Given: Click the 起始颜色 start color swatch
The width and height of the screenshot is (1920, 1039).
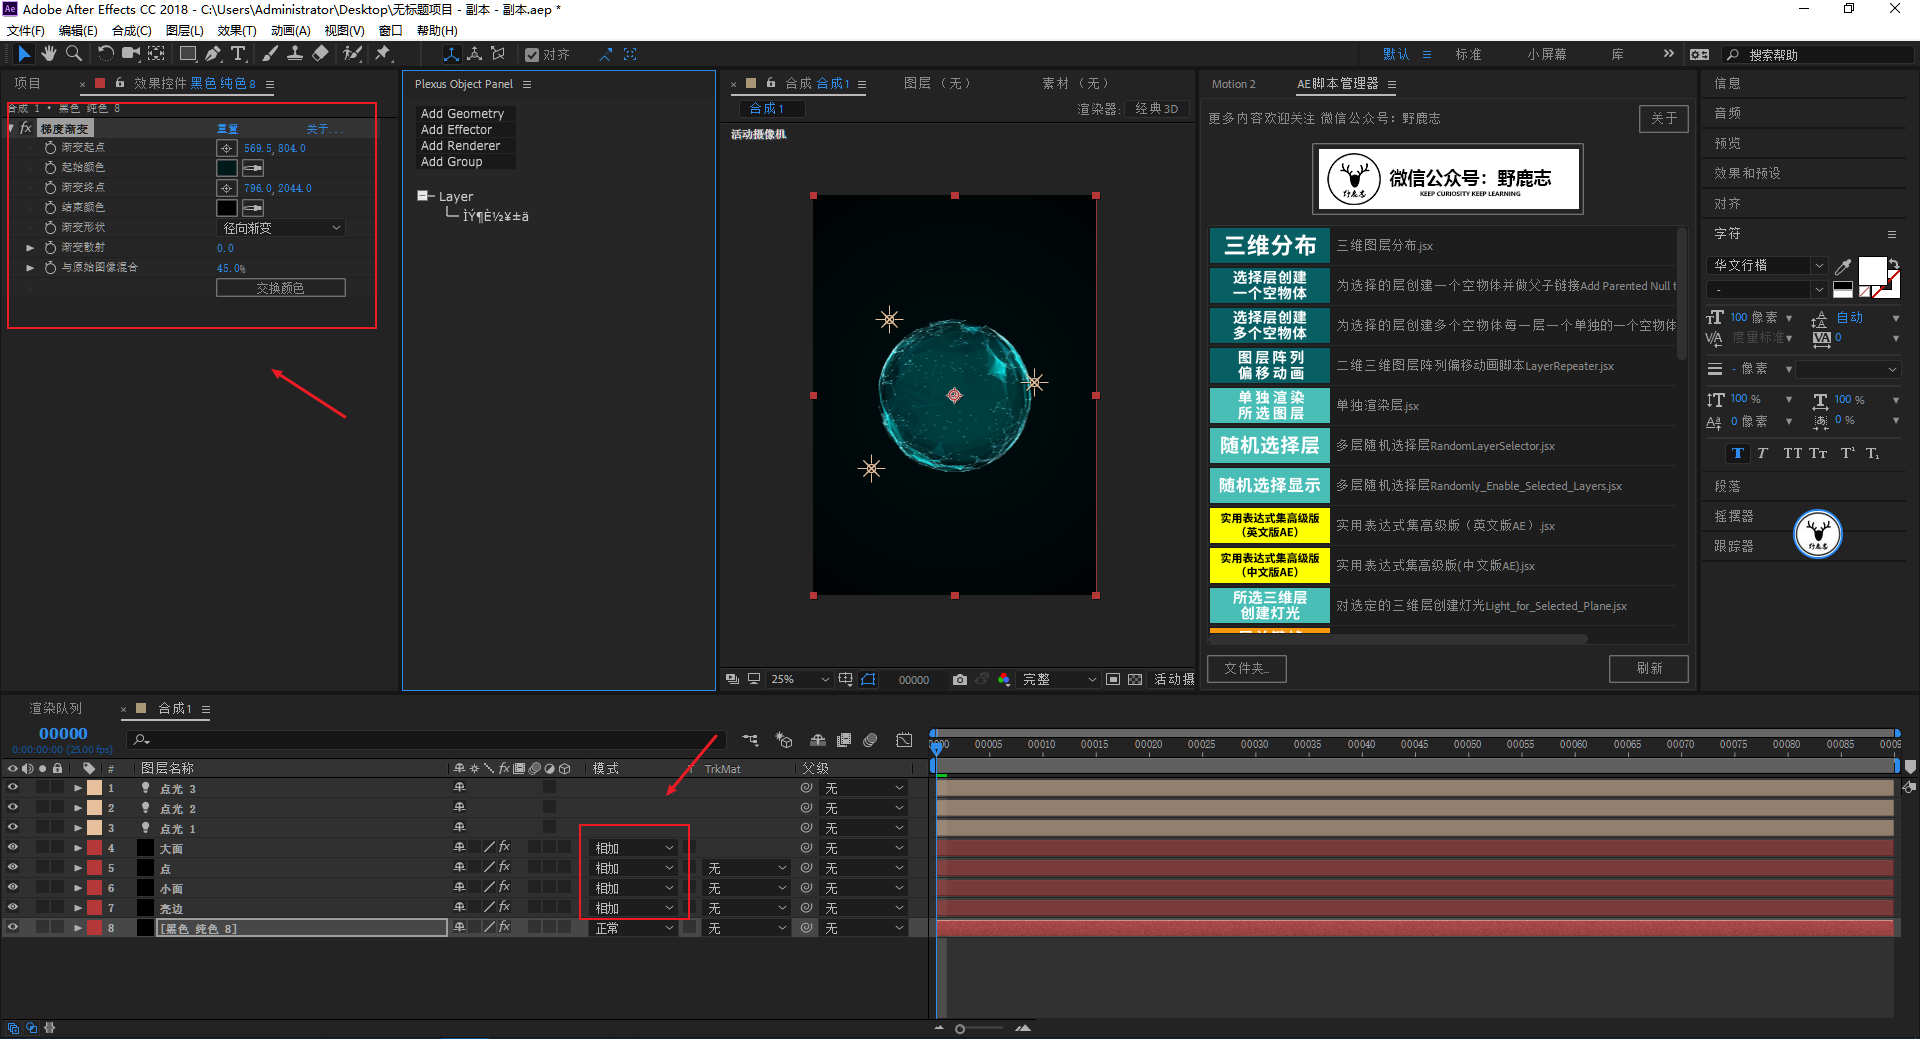Looking at the screenshot, I should pos(227,168).
